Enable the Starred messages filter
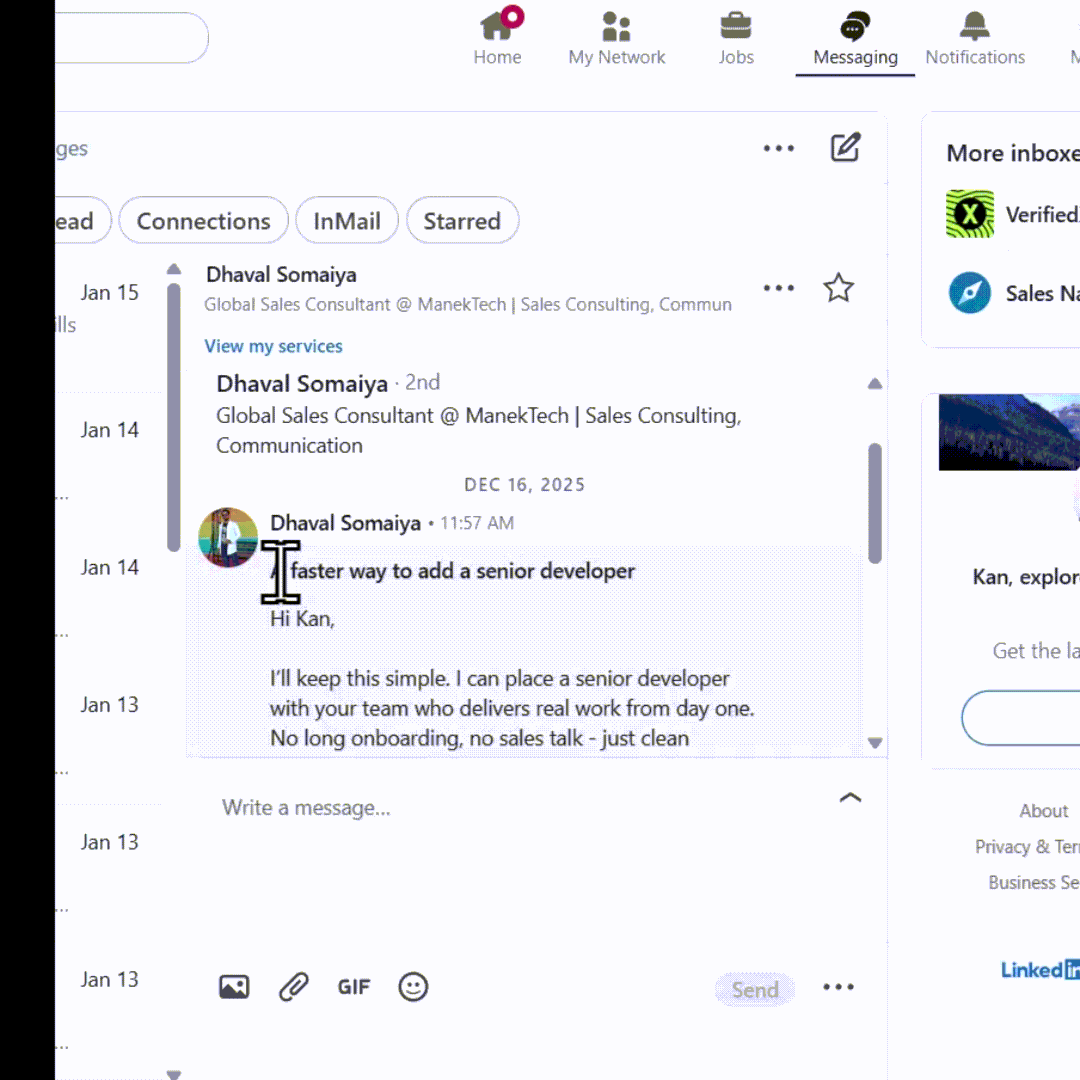The image size is (1080, 1080). pyautogui.click(x=462, y=220)
